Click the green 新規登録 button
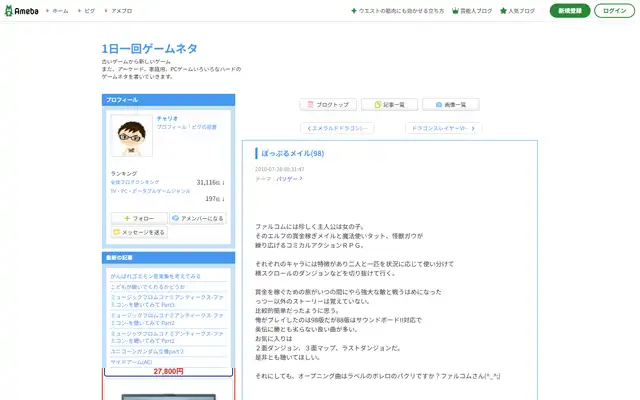The image size is (640, 400). 570,11
